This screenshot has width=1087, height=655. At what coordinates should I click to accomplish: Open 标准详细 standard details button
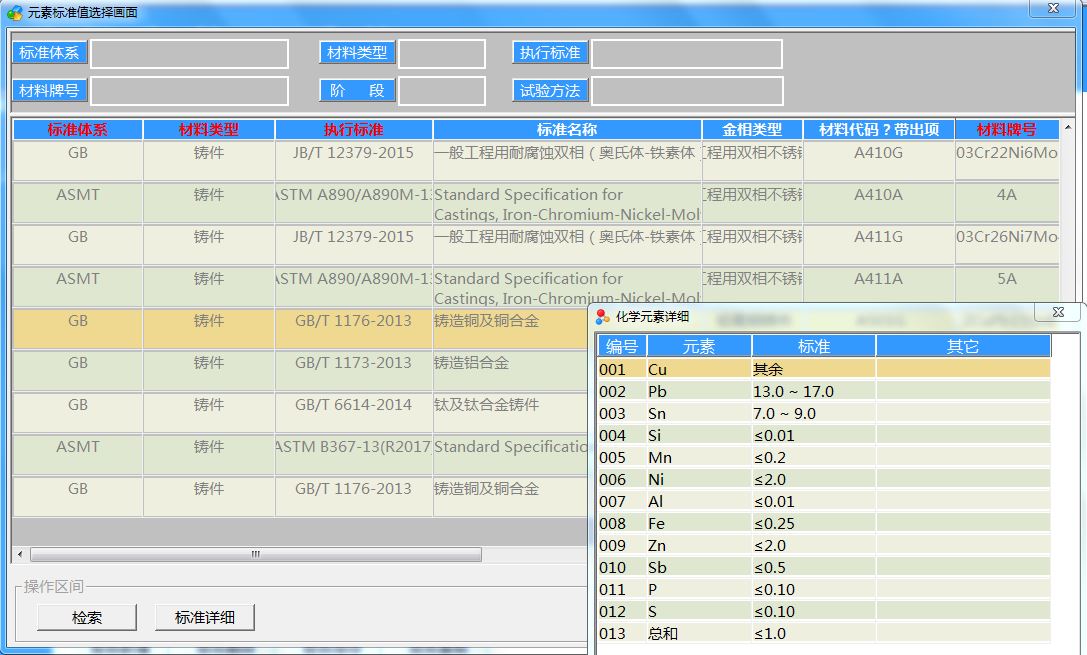click(x=205, y=618)
